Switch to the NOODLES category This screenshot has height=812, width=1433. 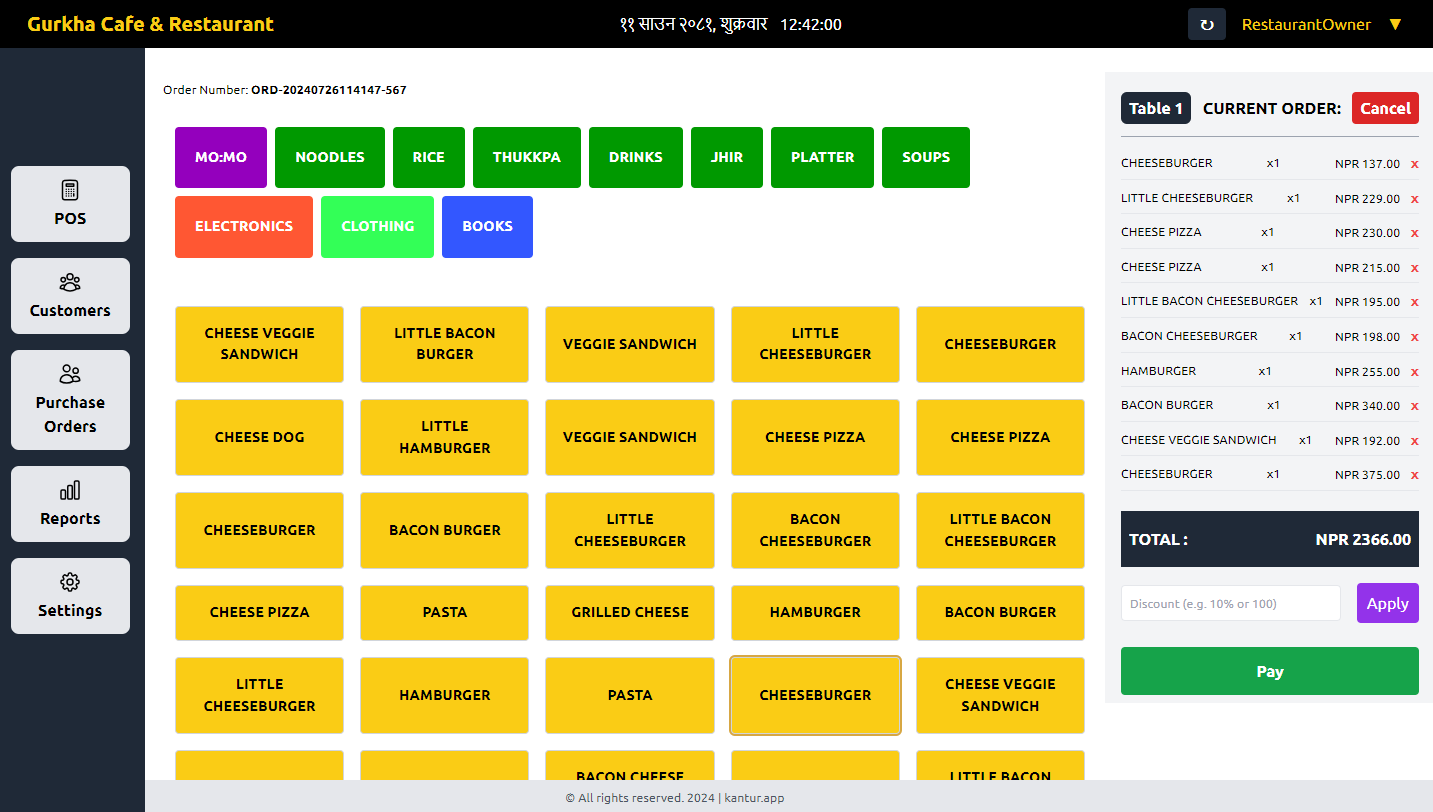click(x=330, y=157)
